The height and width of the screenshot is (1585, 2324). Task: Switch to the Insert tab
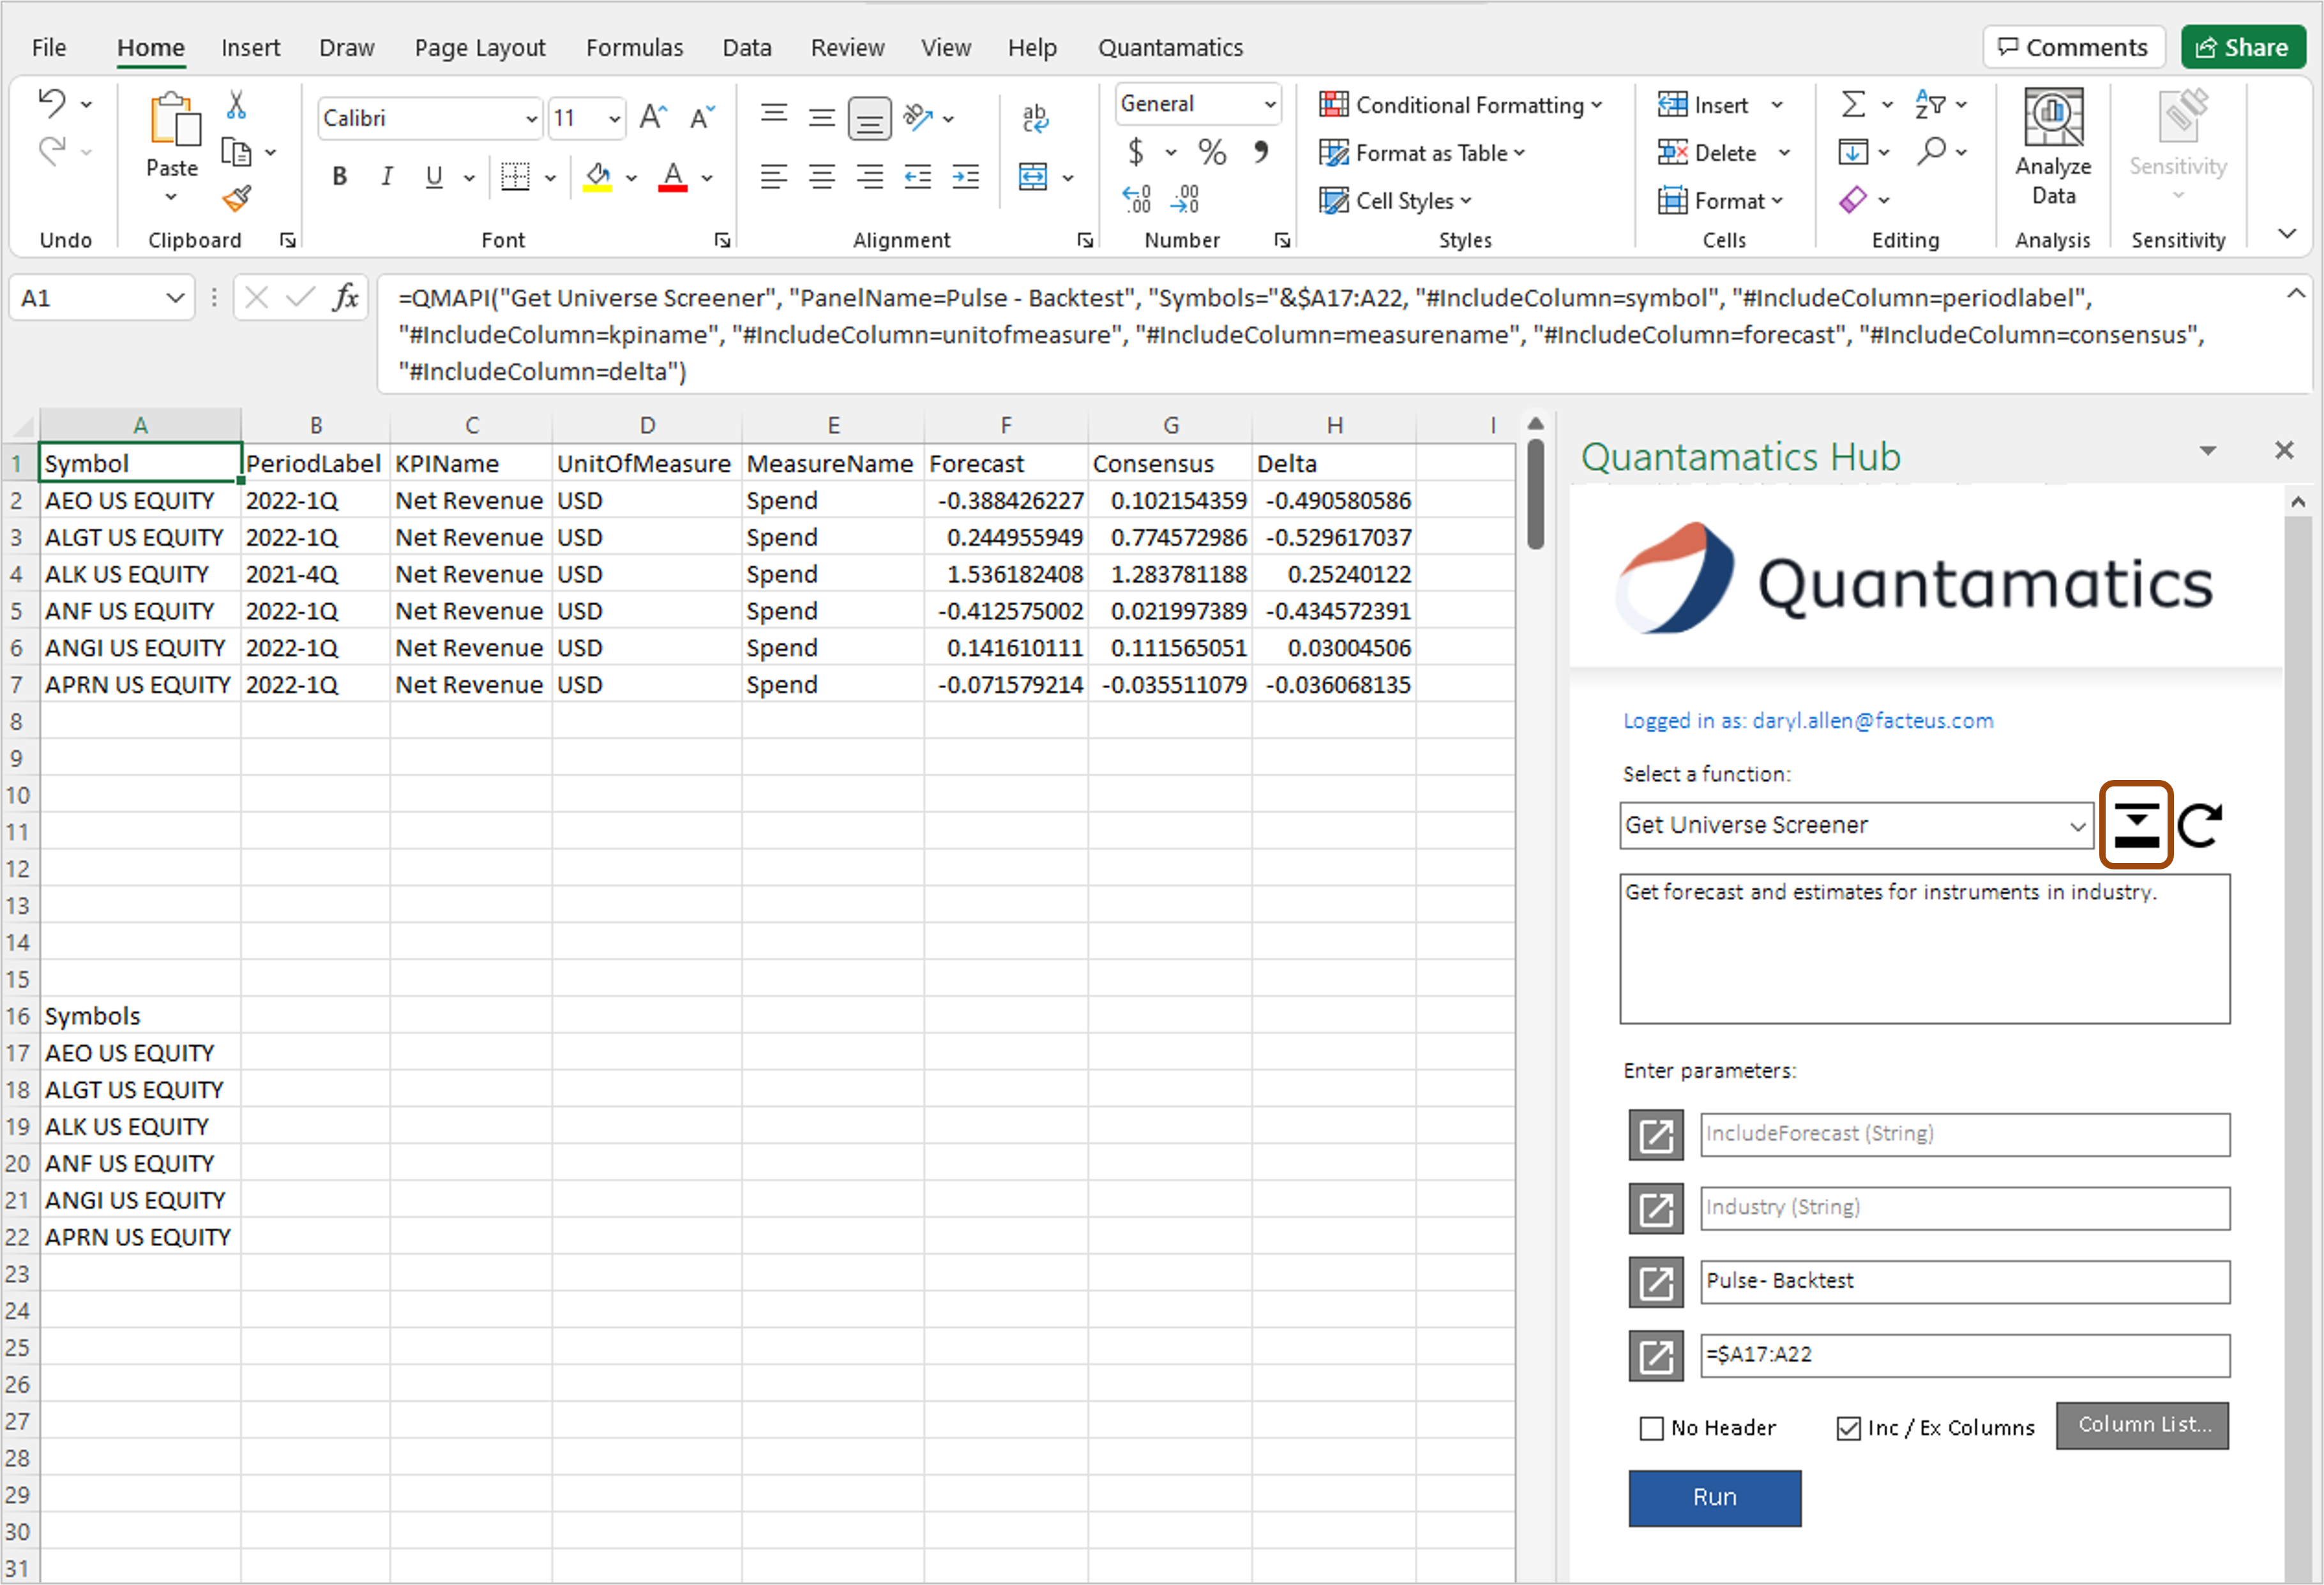pos(250,47)
